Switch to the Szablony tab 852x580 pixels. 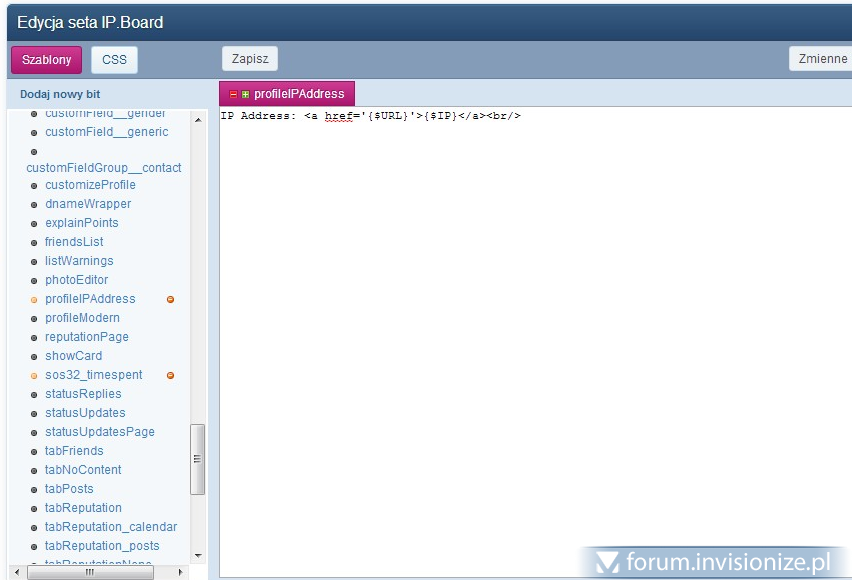(46, 59)
